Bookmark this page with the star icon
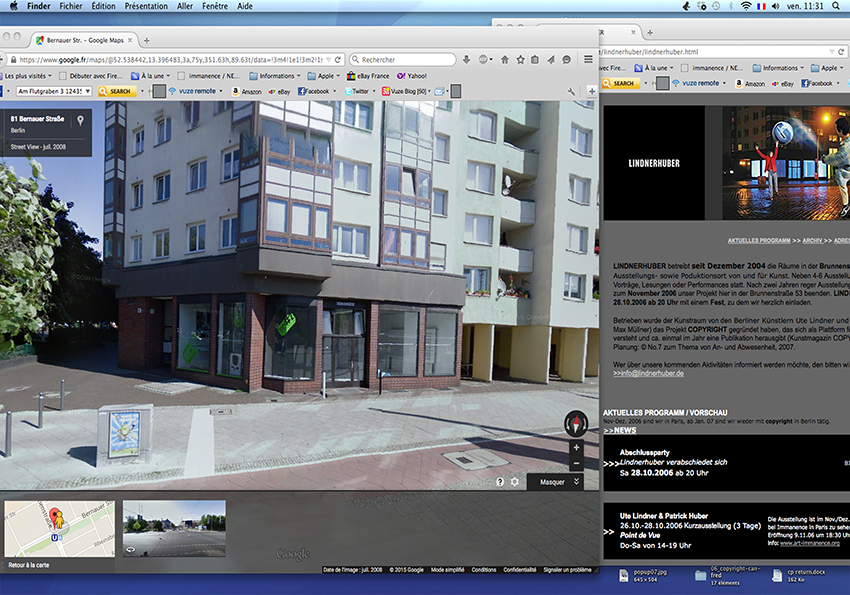This screenshot has width=850, height=595. click(520, 60)
